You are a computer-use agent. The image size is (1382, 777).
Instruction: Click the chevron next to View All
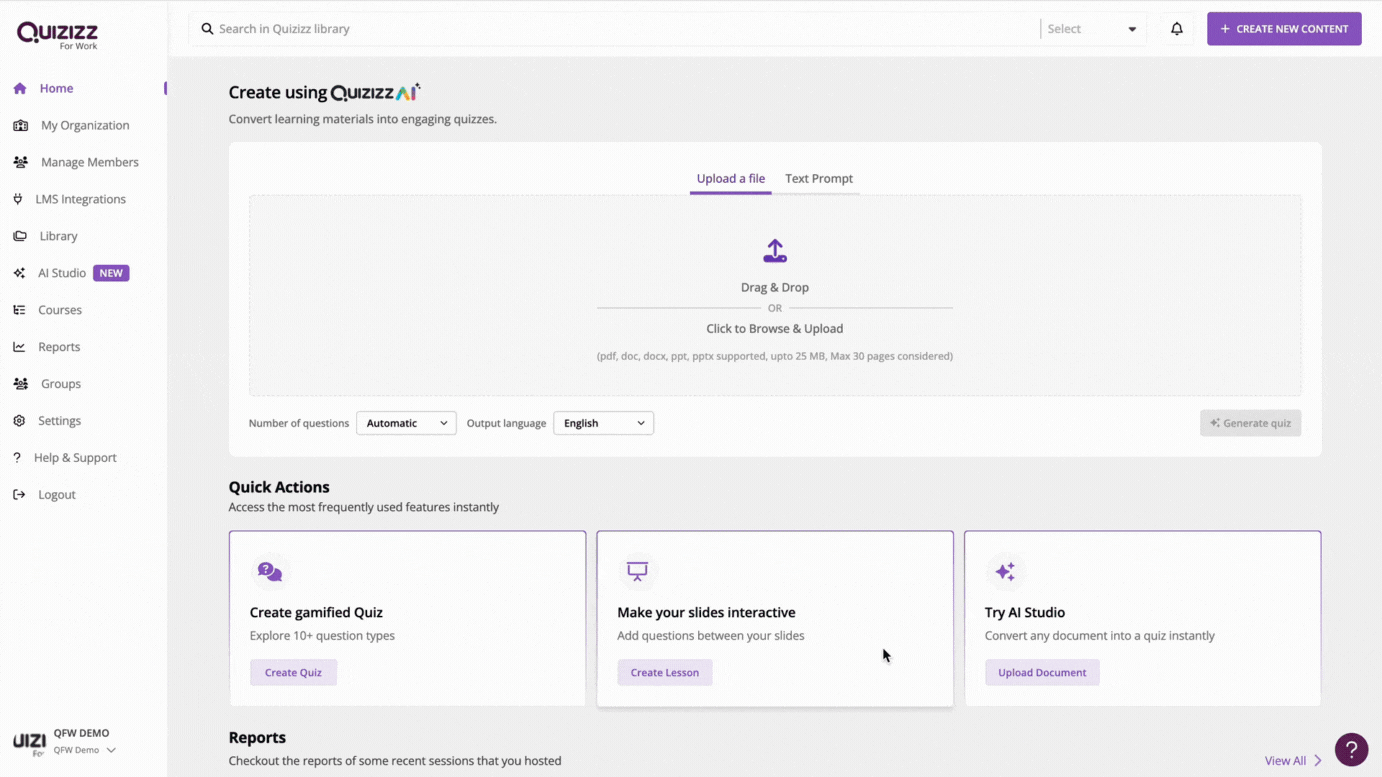[1318, 761]
